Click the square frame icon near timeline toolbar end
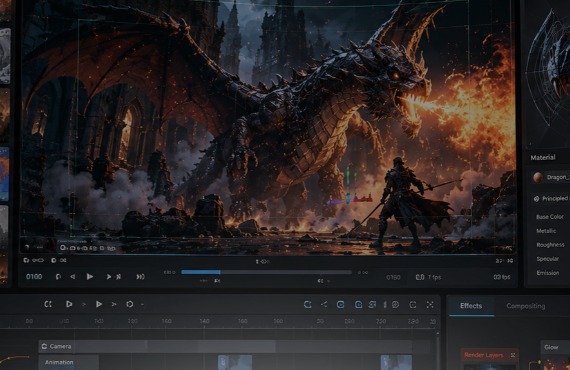 click(413, 305)
